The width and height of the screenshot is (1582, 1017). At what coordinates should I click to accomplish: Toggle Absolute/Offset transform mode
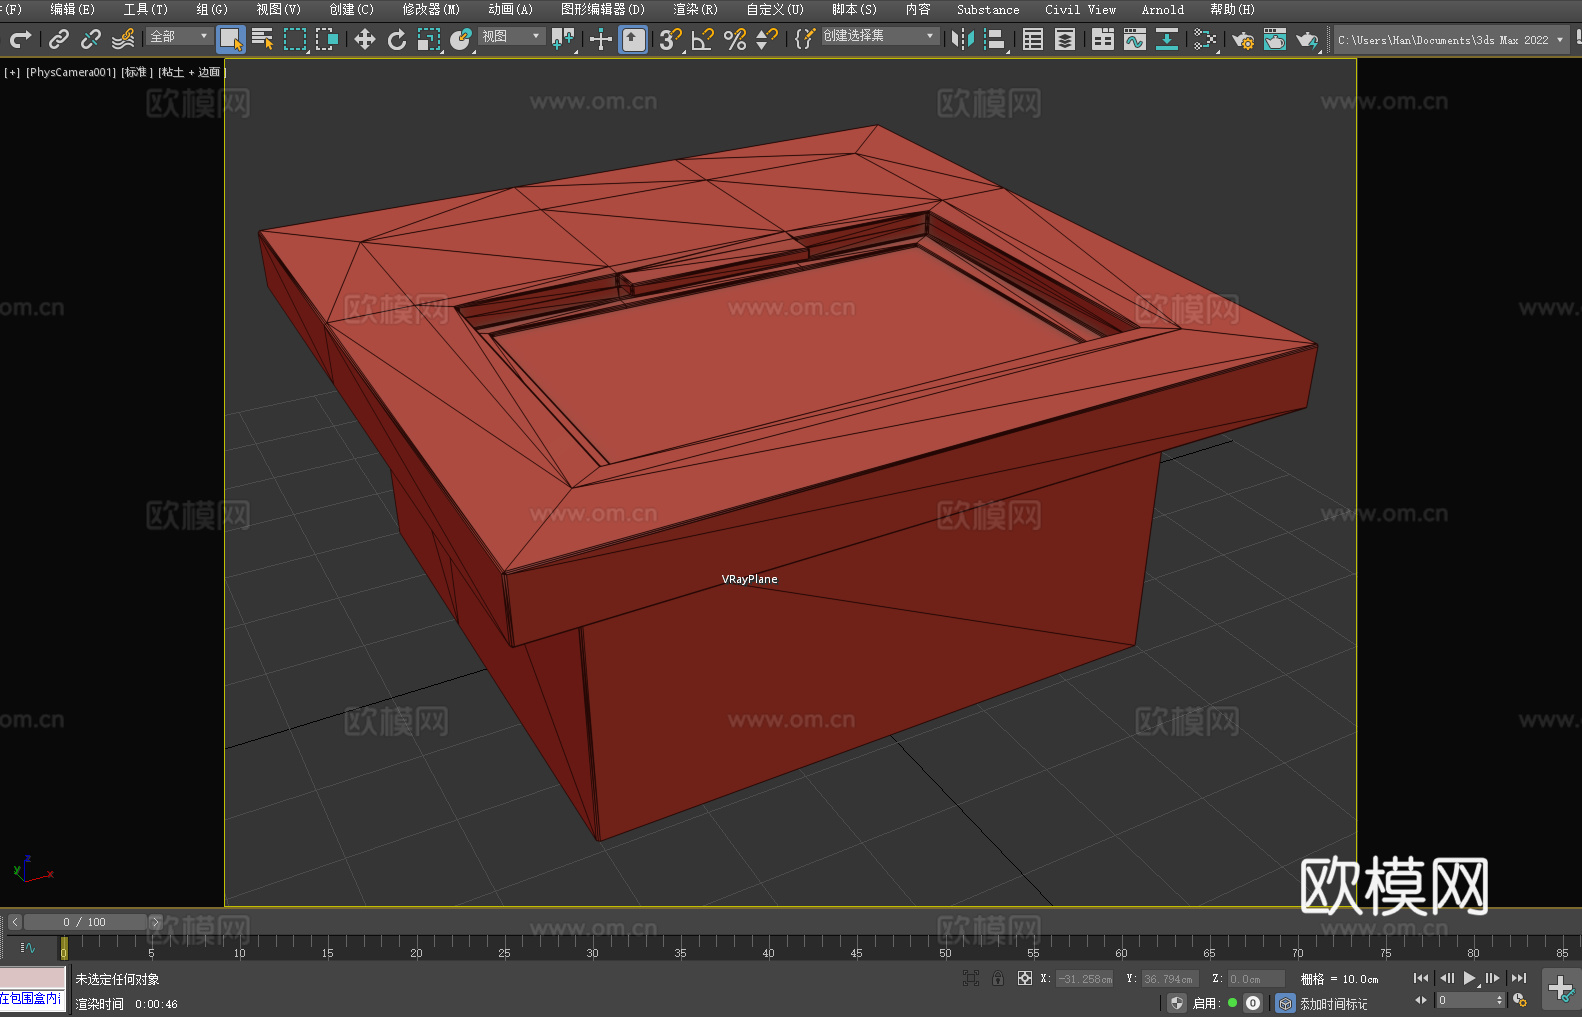click(x=1025, y=978)
